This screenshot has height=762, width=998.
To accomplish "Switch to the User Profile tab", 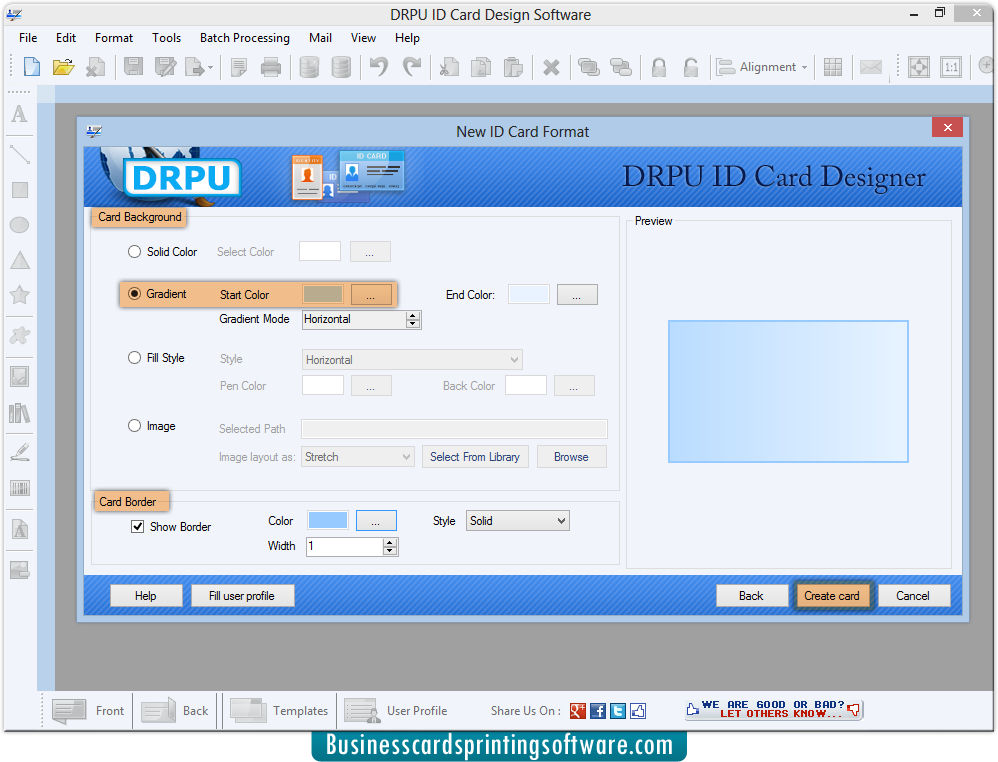I will coord(396,710).
